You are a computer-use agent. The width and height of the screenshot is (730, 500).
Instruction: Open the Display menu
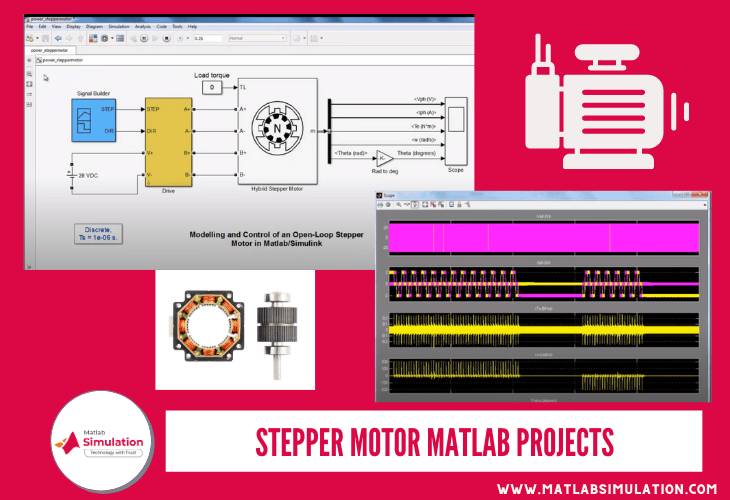(73, 27)
